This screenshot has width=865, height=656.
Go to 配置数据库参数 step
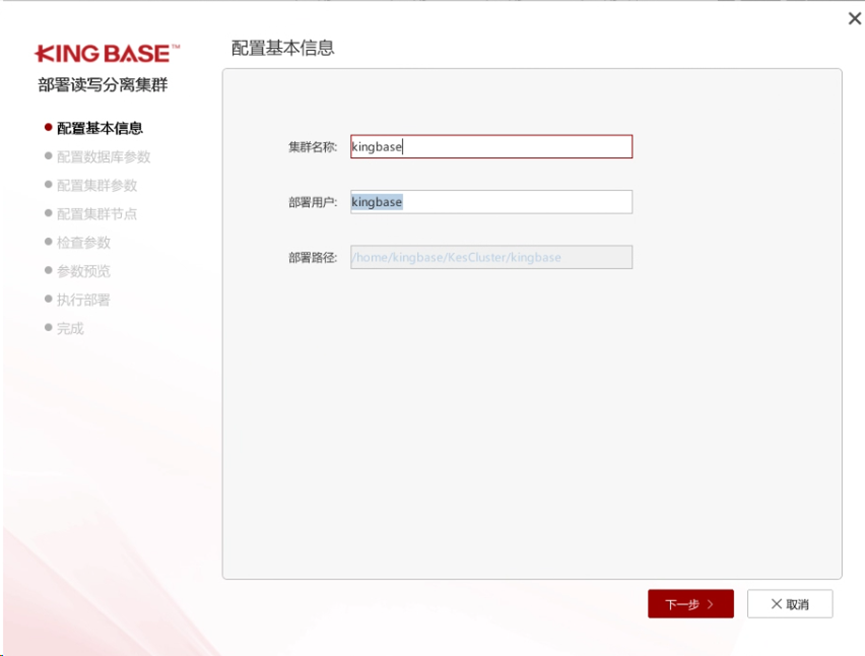(103, 157)
